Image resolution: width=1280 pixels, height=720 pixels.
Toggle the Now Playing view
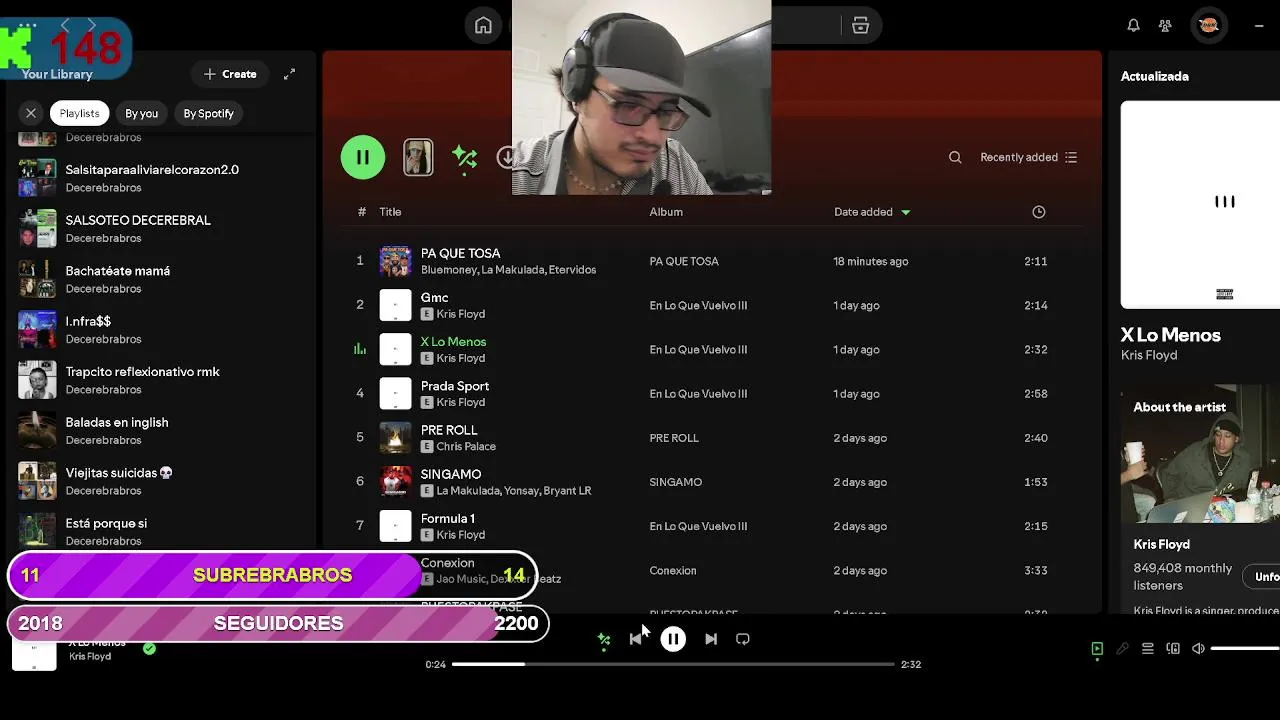(x=1097, y=649)
